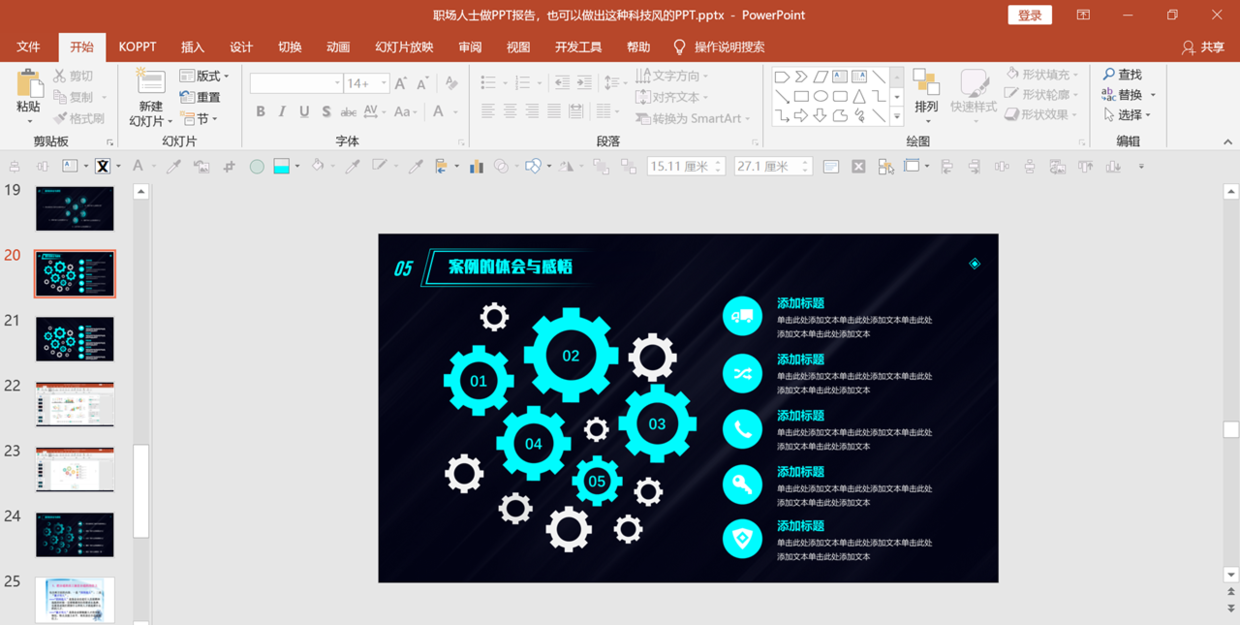Click the increase font size icon
Image resolution: width=1240 pixels, height=625 pixels.
pos(401,84)
